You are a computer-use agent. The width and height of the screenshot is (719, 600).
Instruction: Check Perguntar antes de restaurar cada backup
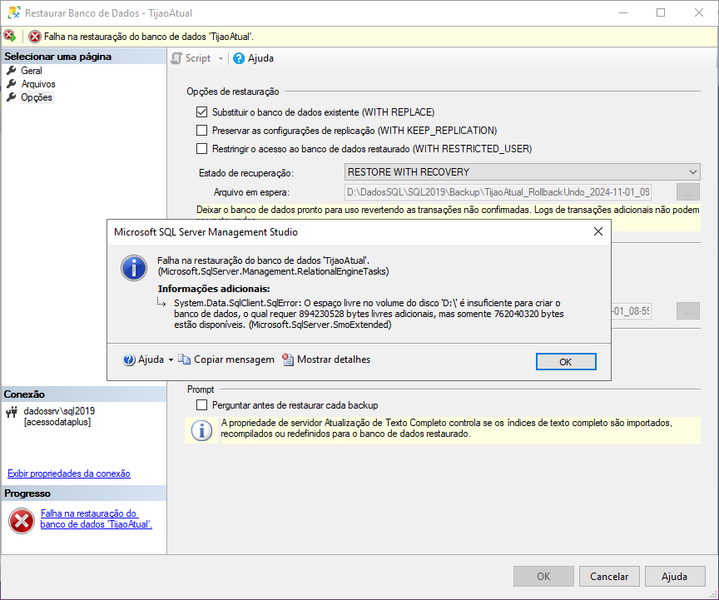point(201,405)
